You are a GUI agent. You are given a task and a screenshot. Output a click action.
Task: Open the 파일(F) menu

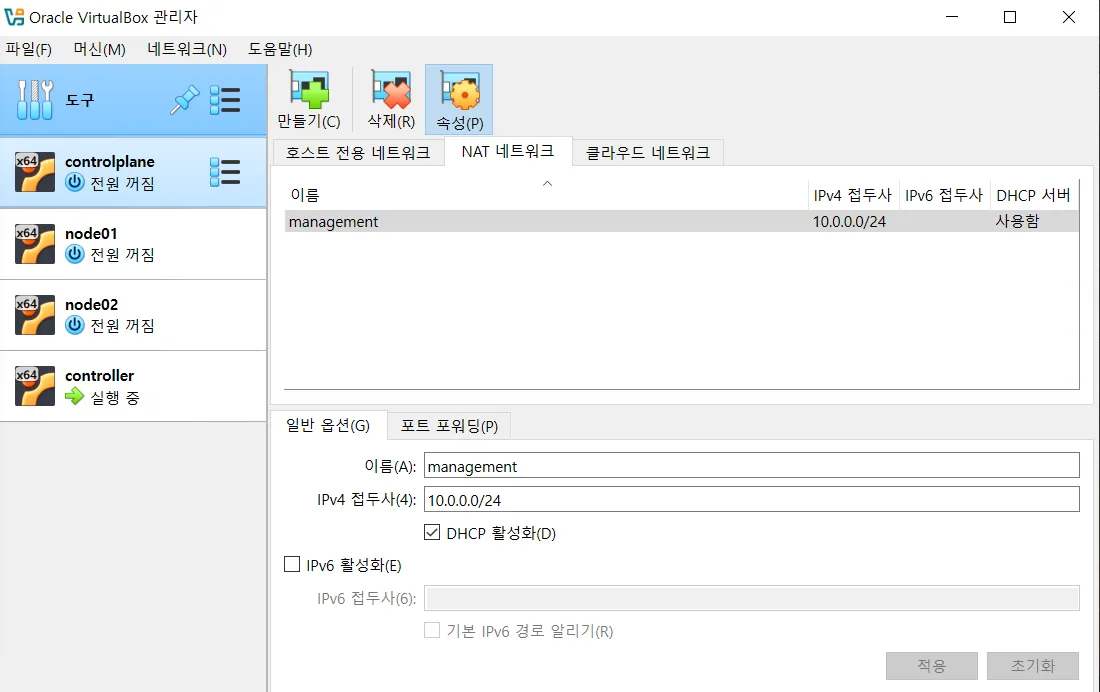29,49
